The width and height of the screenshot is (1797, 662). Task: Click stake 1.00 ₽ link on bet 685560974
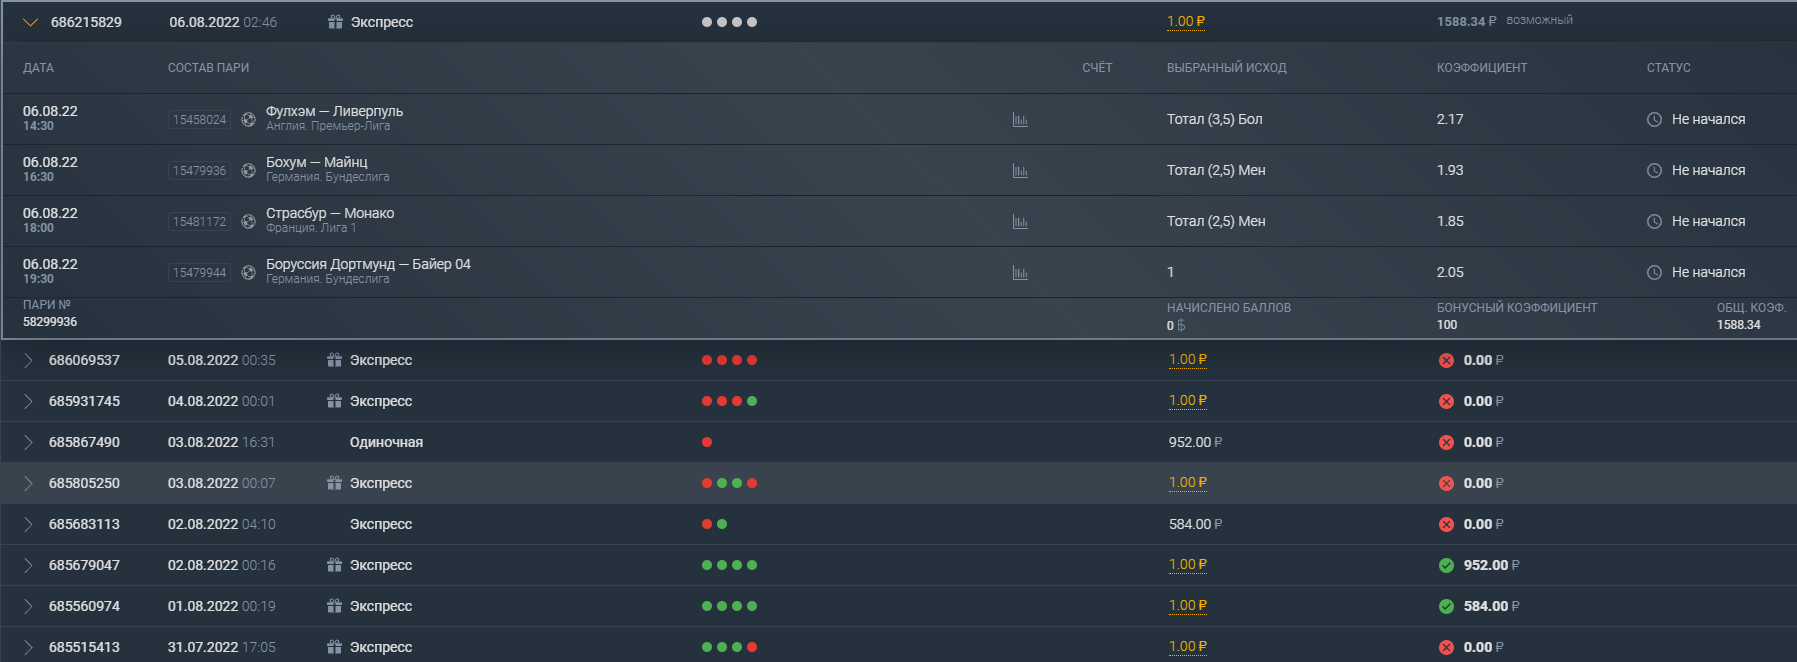1188,605
